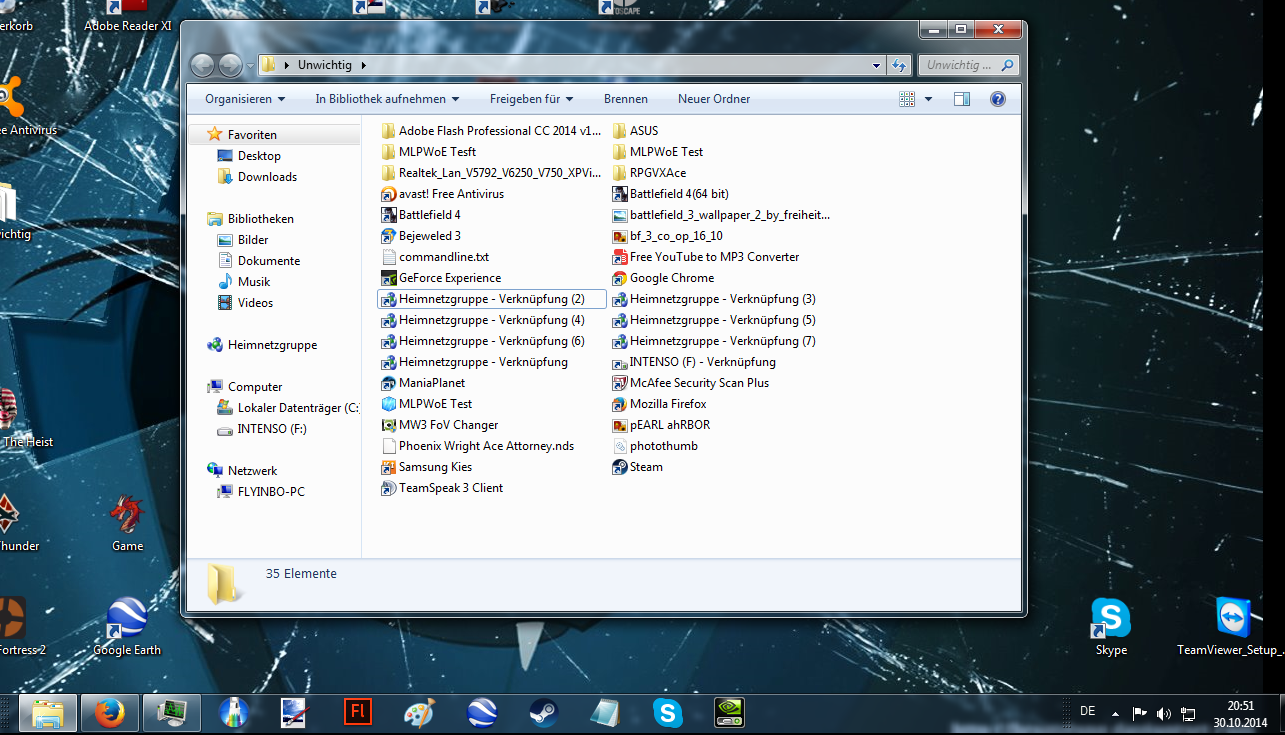Open the Organisieren dropdown menu
The height and width of the screenshot is (735, 1285).
point(245,99)
